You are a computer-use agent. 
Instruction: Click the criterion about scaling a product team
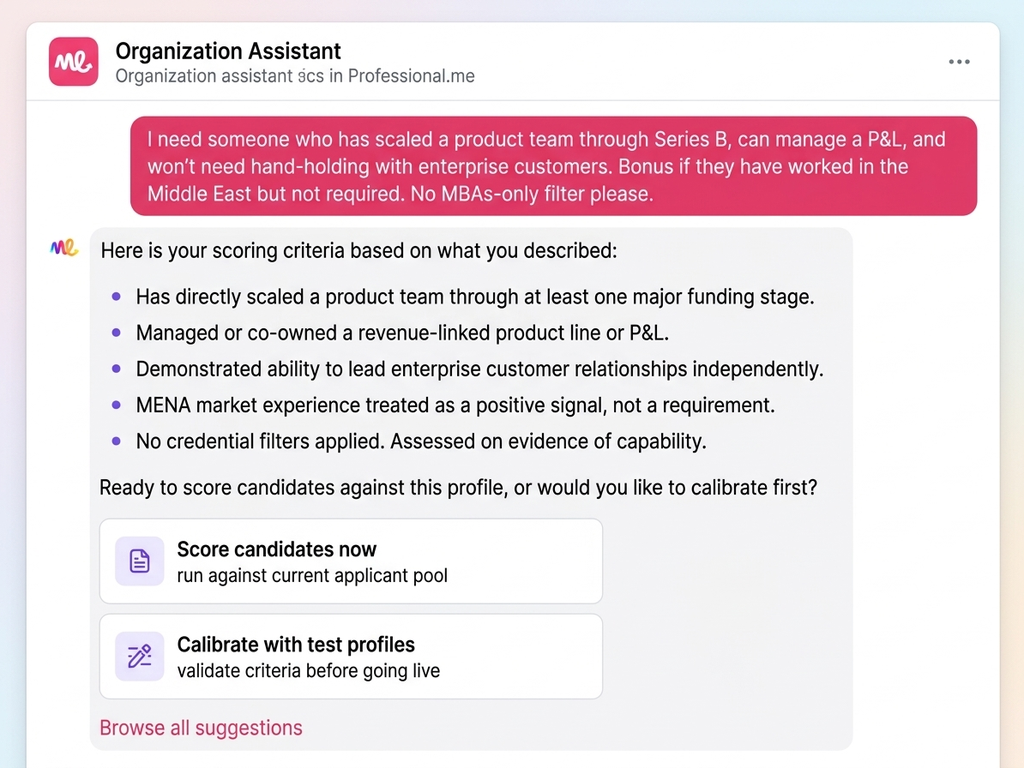pos(475,297)
